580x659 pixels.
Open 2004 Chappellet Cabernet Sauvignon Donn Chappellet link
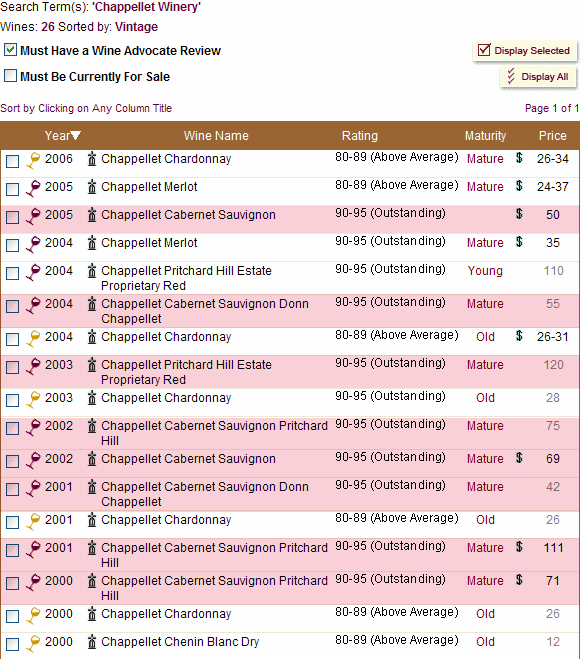click(x=205, y=311)
